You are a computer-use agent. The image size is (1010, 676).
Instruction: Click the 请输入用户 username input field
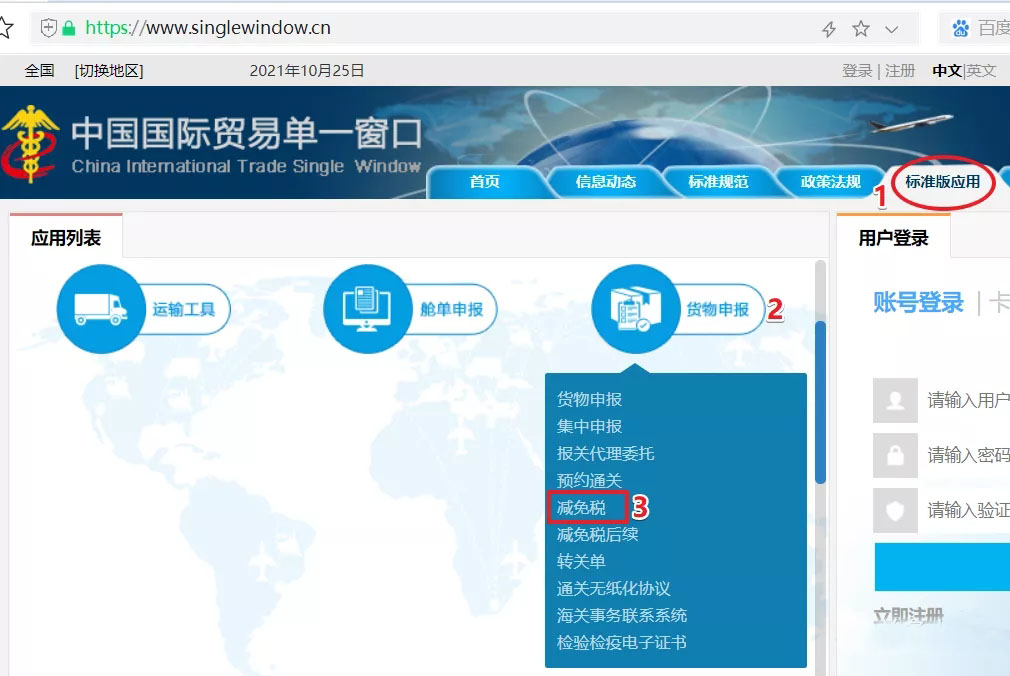(x=965, y=400)
